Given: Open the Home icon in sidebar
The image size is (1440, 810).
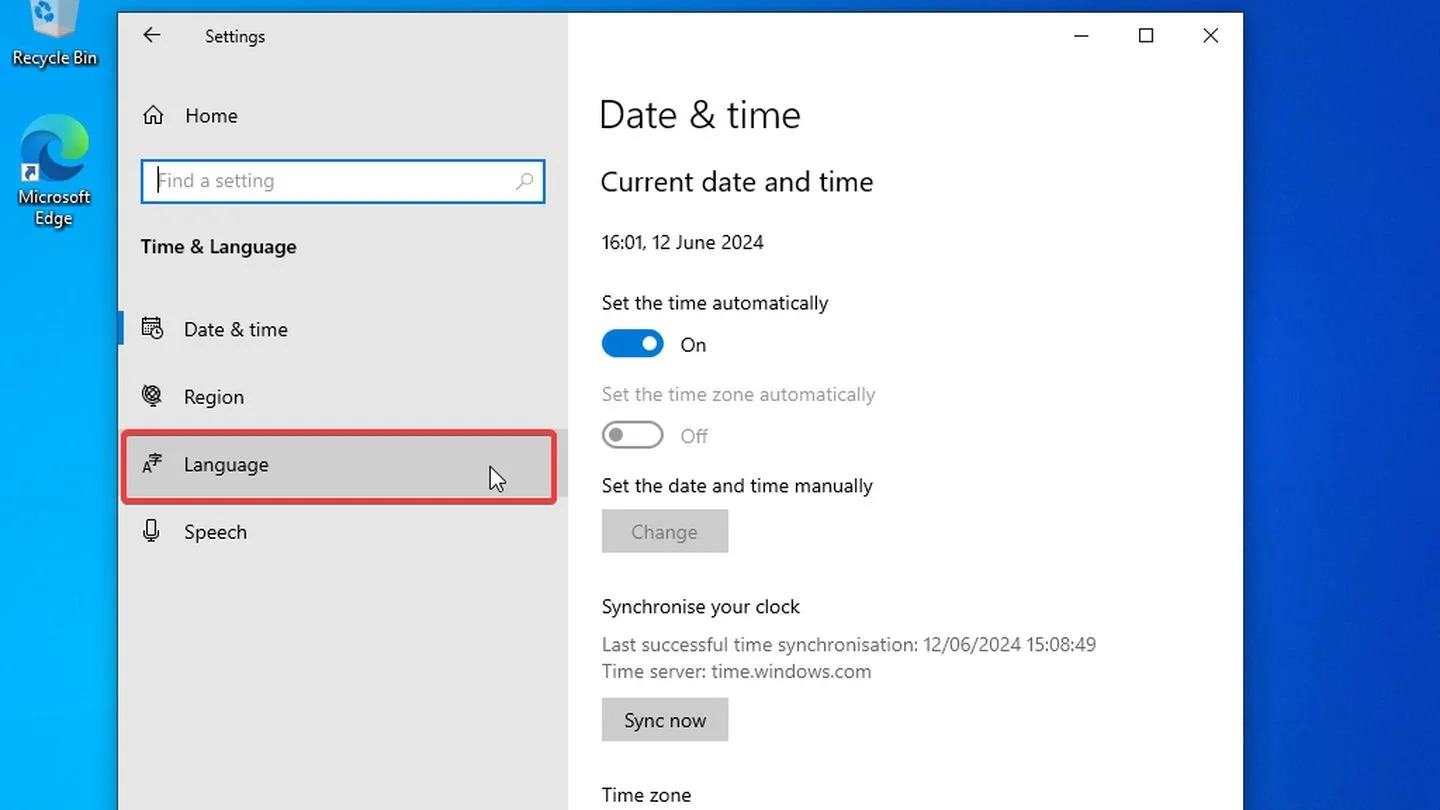Looking at the screenshot, I should click(153, 115).
